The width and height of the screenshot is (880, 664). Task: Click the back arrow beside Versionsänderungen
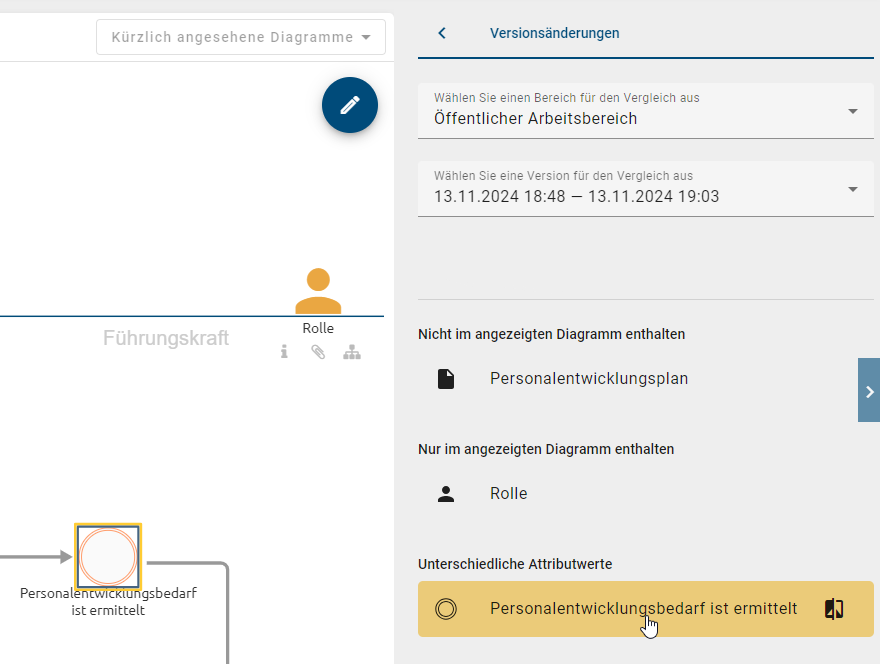point(441,32)
